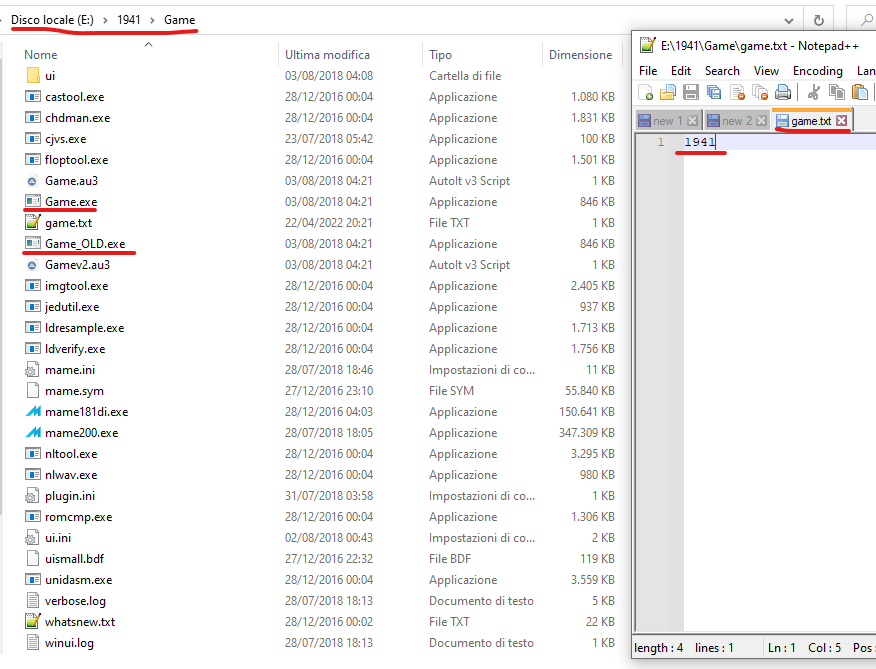
Task: Click the uismall.bdf blank file icon
Action: click(33, 559)
